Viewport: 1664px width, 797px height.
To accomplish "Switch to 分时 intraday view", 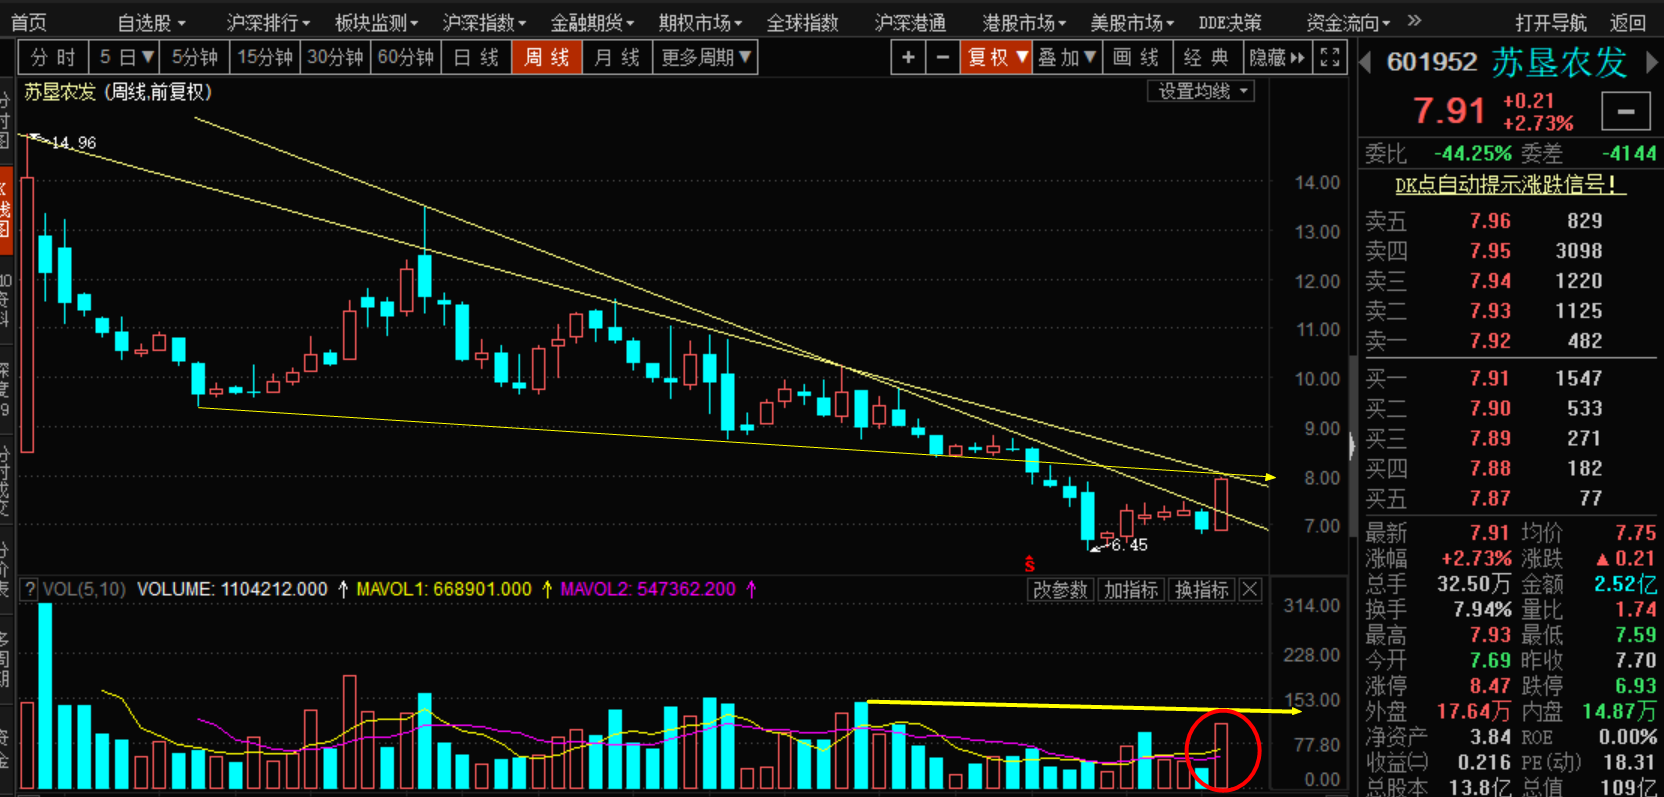I will tap(53, 57).
